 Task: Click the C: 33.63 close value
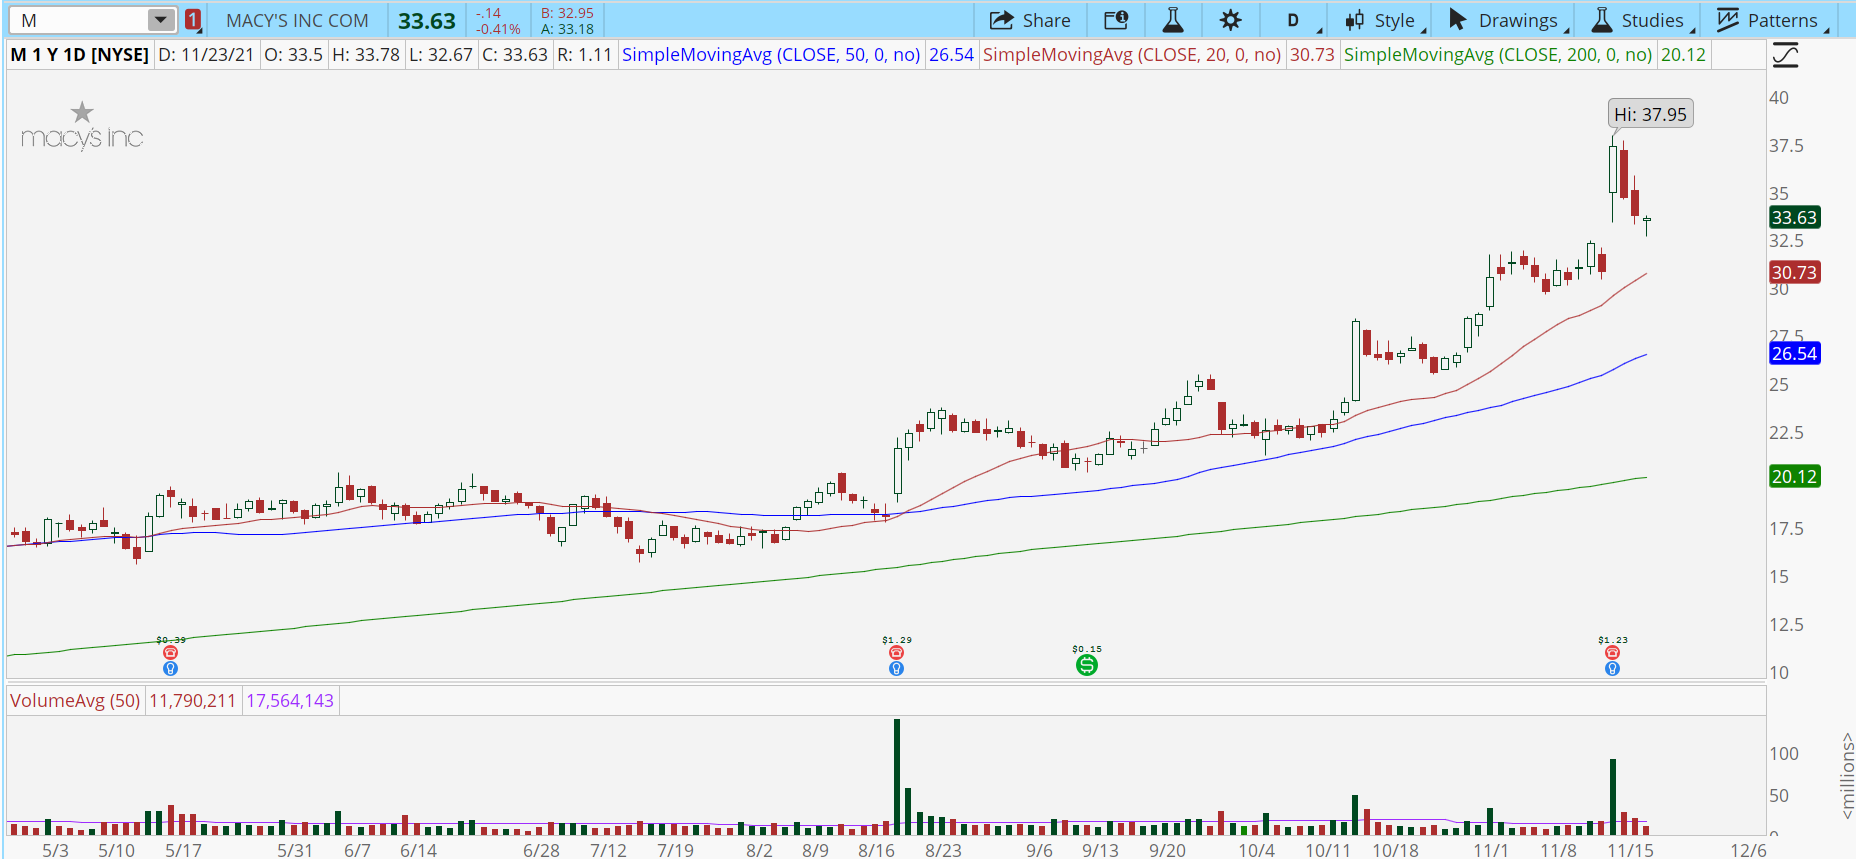[515, 55]
